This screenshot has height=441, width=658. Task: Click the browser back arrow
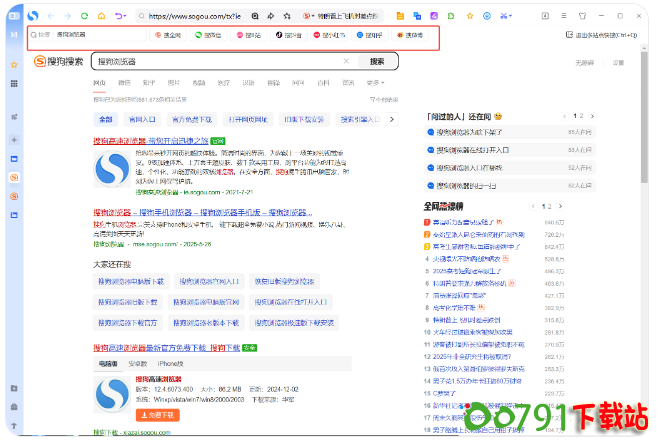pos(52,17)
